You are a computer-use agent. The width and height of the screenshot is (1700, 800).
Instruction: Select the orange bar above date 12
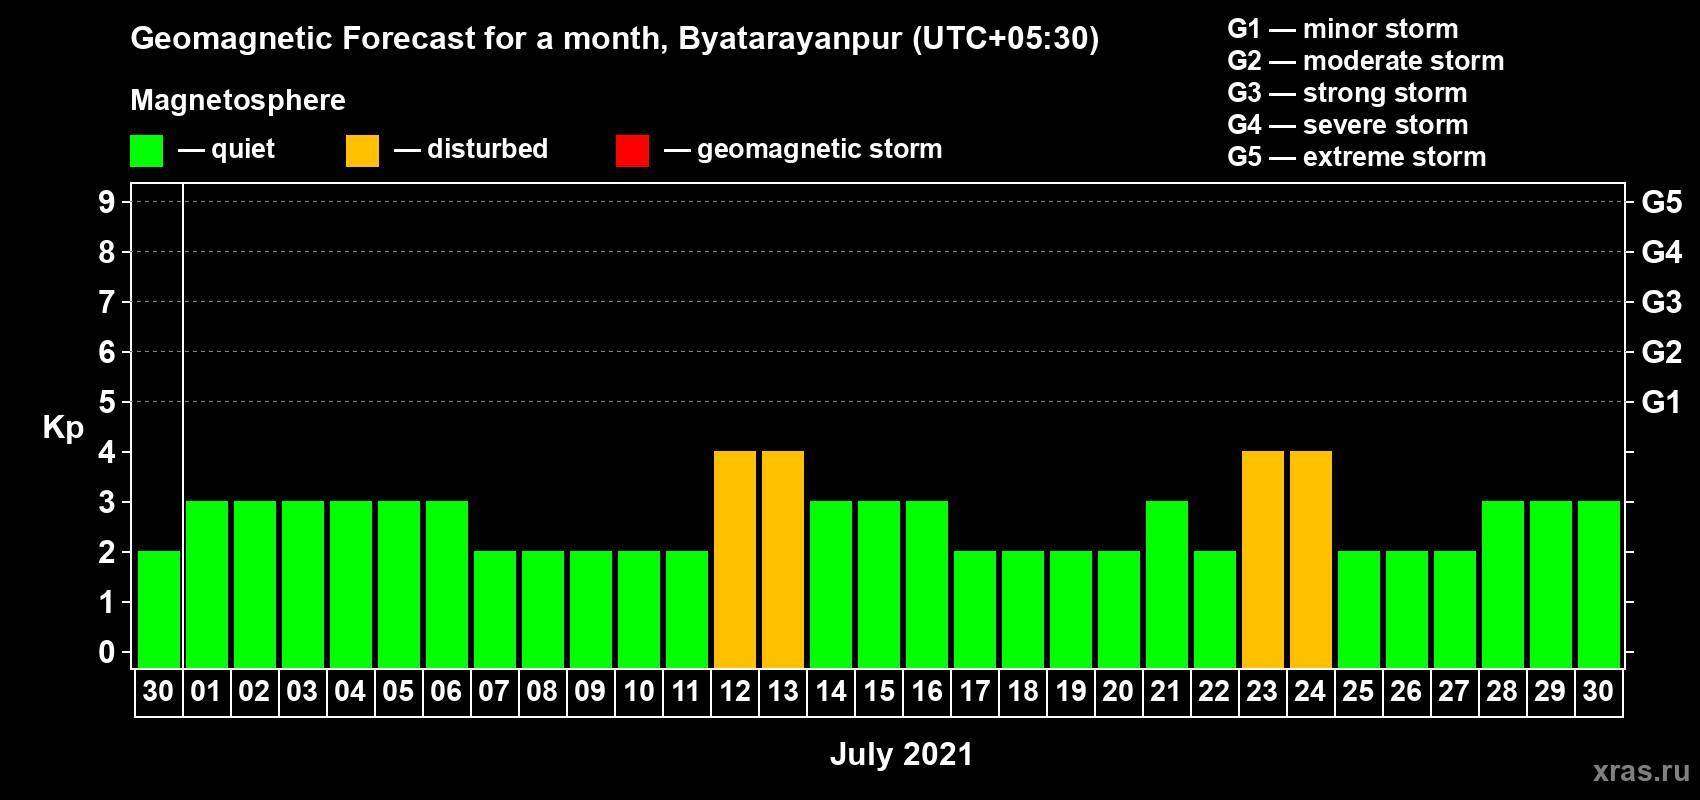pos(735,559)
